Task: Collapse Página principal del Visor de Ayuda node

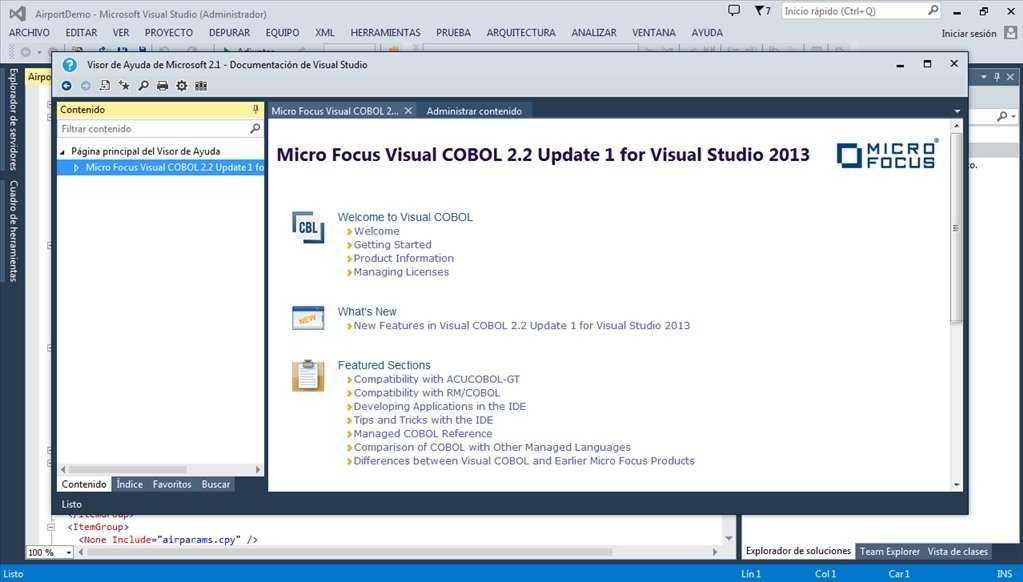Action: click(x=63, y=151)
